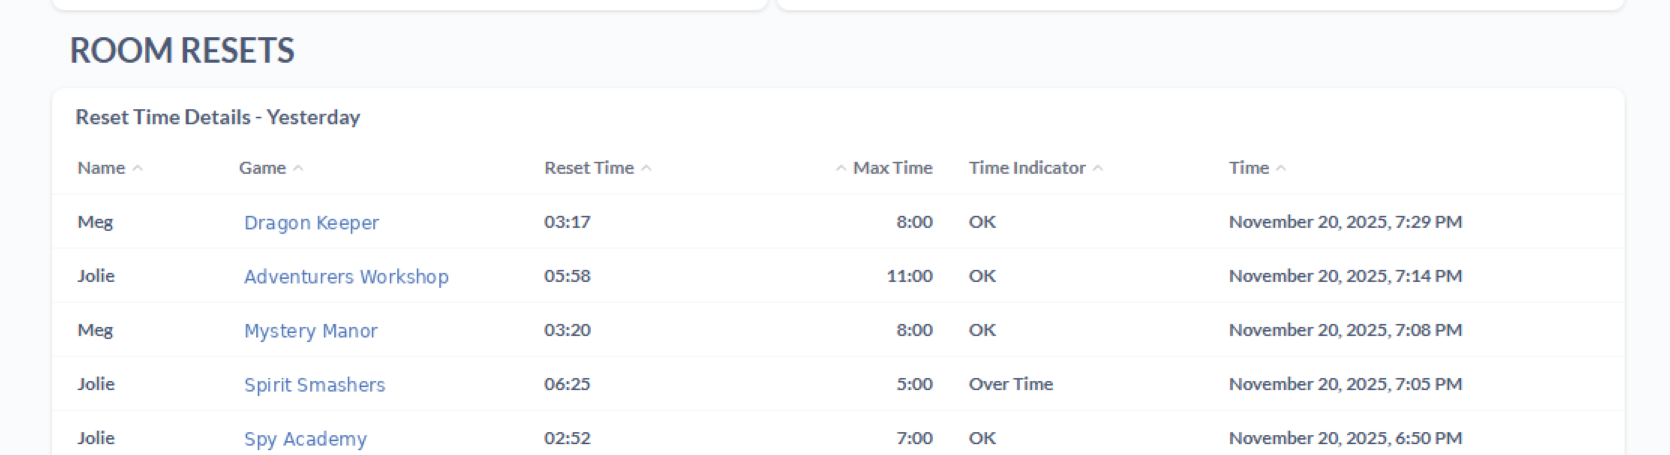This screenshot has height=455, width=1670.
Task: Sort by Time Indicator arrow icon
Action: click(1098, 169)
